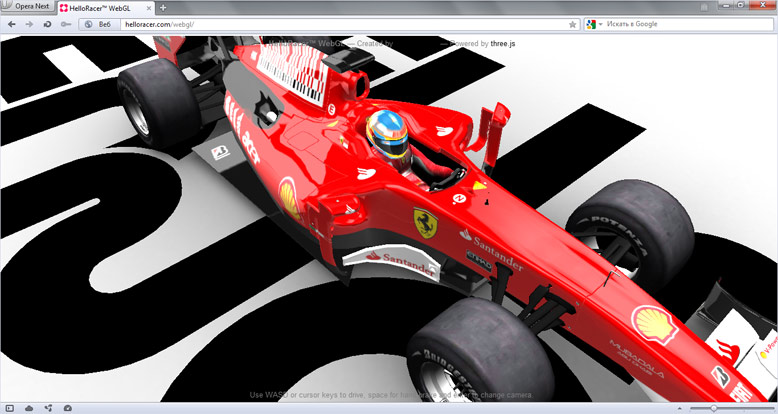The width and height of the screenshot is (778, 414).
Task: Click the Google search field
Action: tap(690, 24)
